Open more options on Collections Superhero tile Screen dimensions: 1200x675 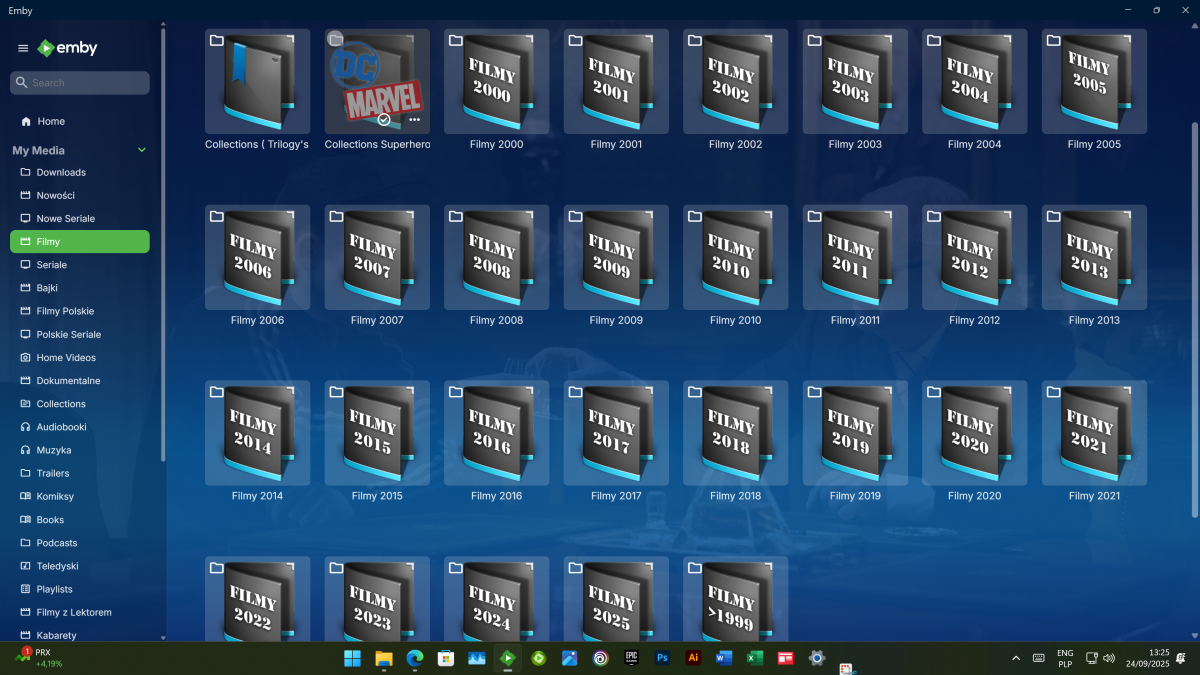pos(413,120)
